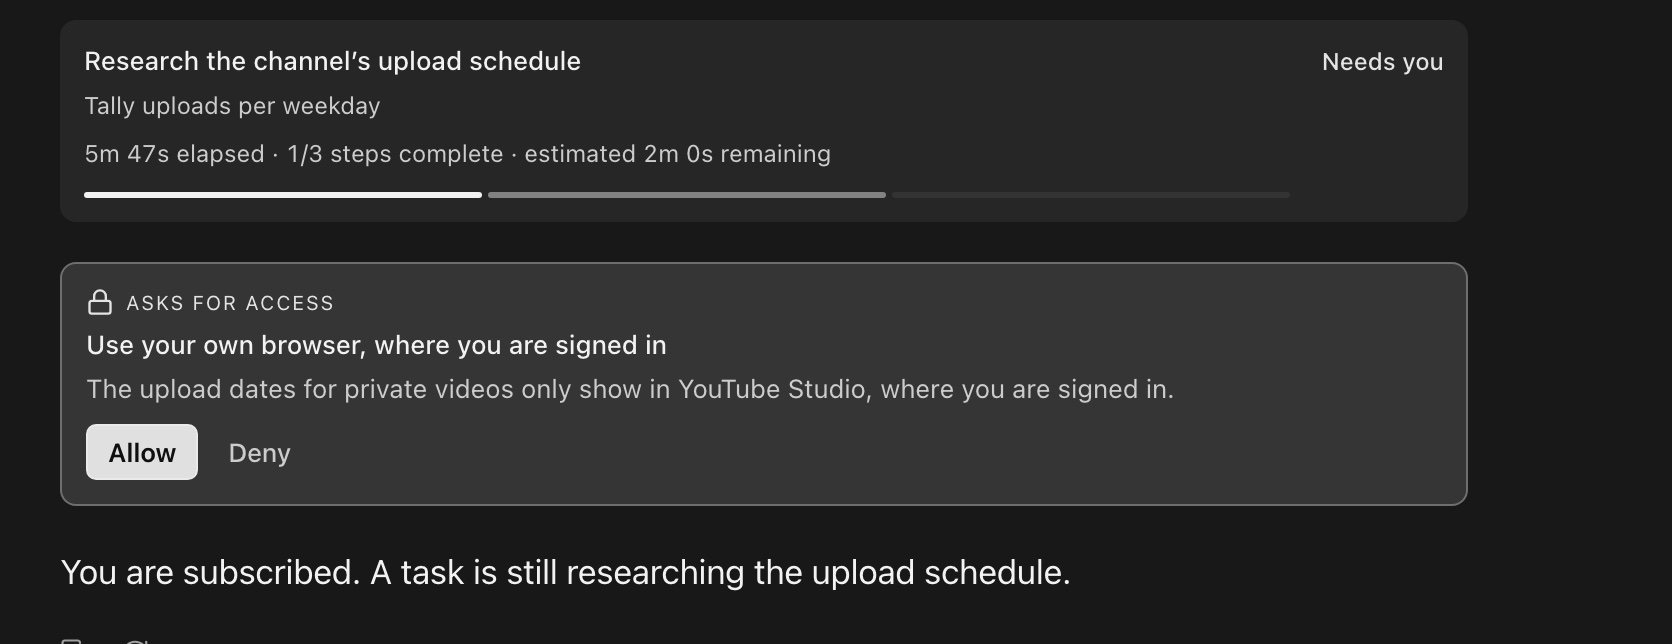Click the partially visible copy icon below message
This screenshot has height=644, width=1672.
[x=71, y=640]
